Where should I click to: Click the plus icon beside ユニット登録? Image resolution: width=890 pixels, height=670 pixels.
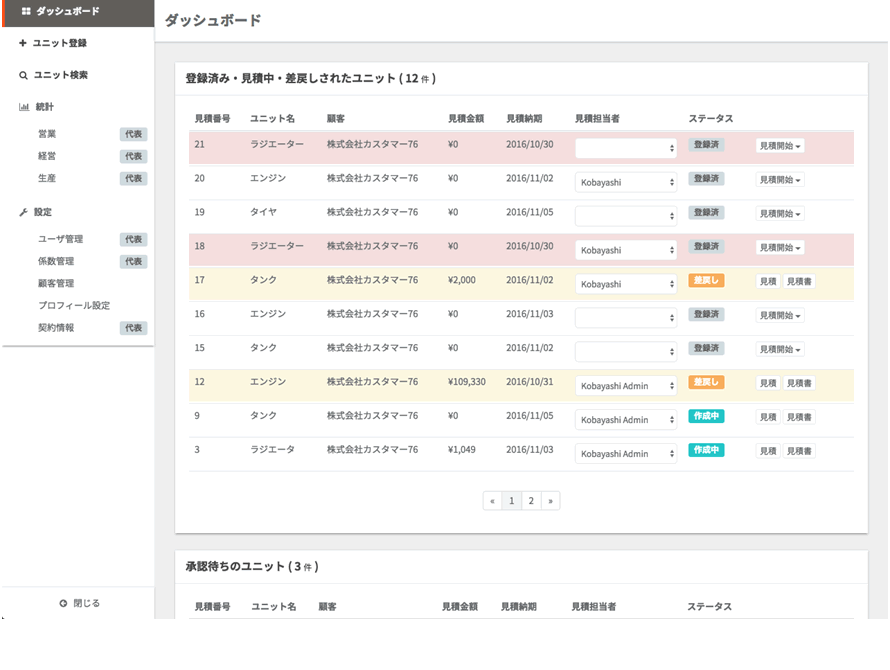[23, 43]
